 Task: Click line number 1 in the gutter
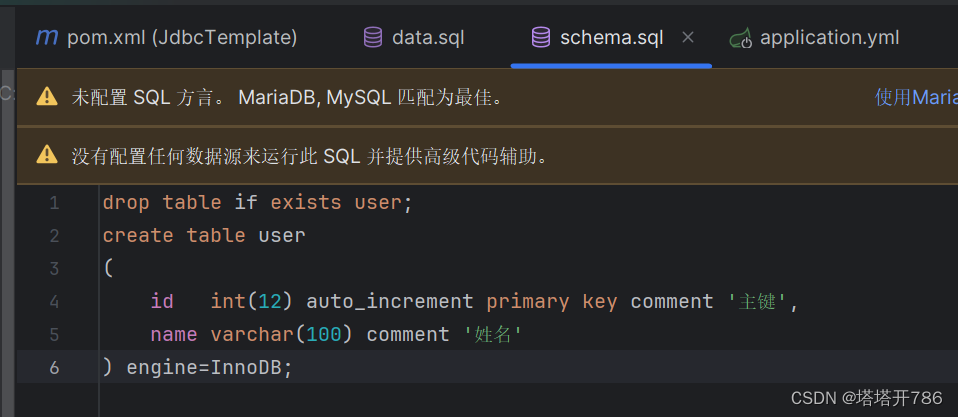point(54,203)
